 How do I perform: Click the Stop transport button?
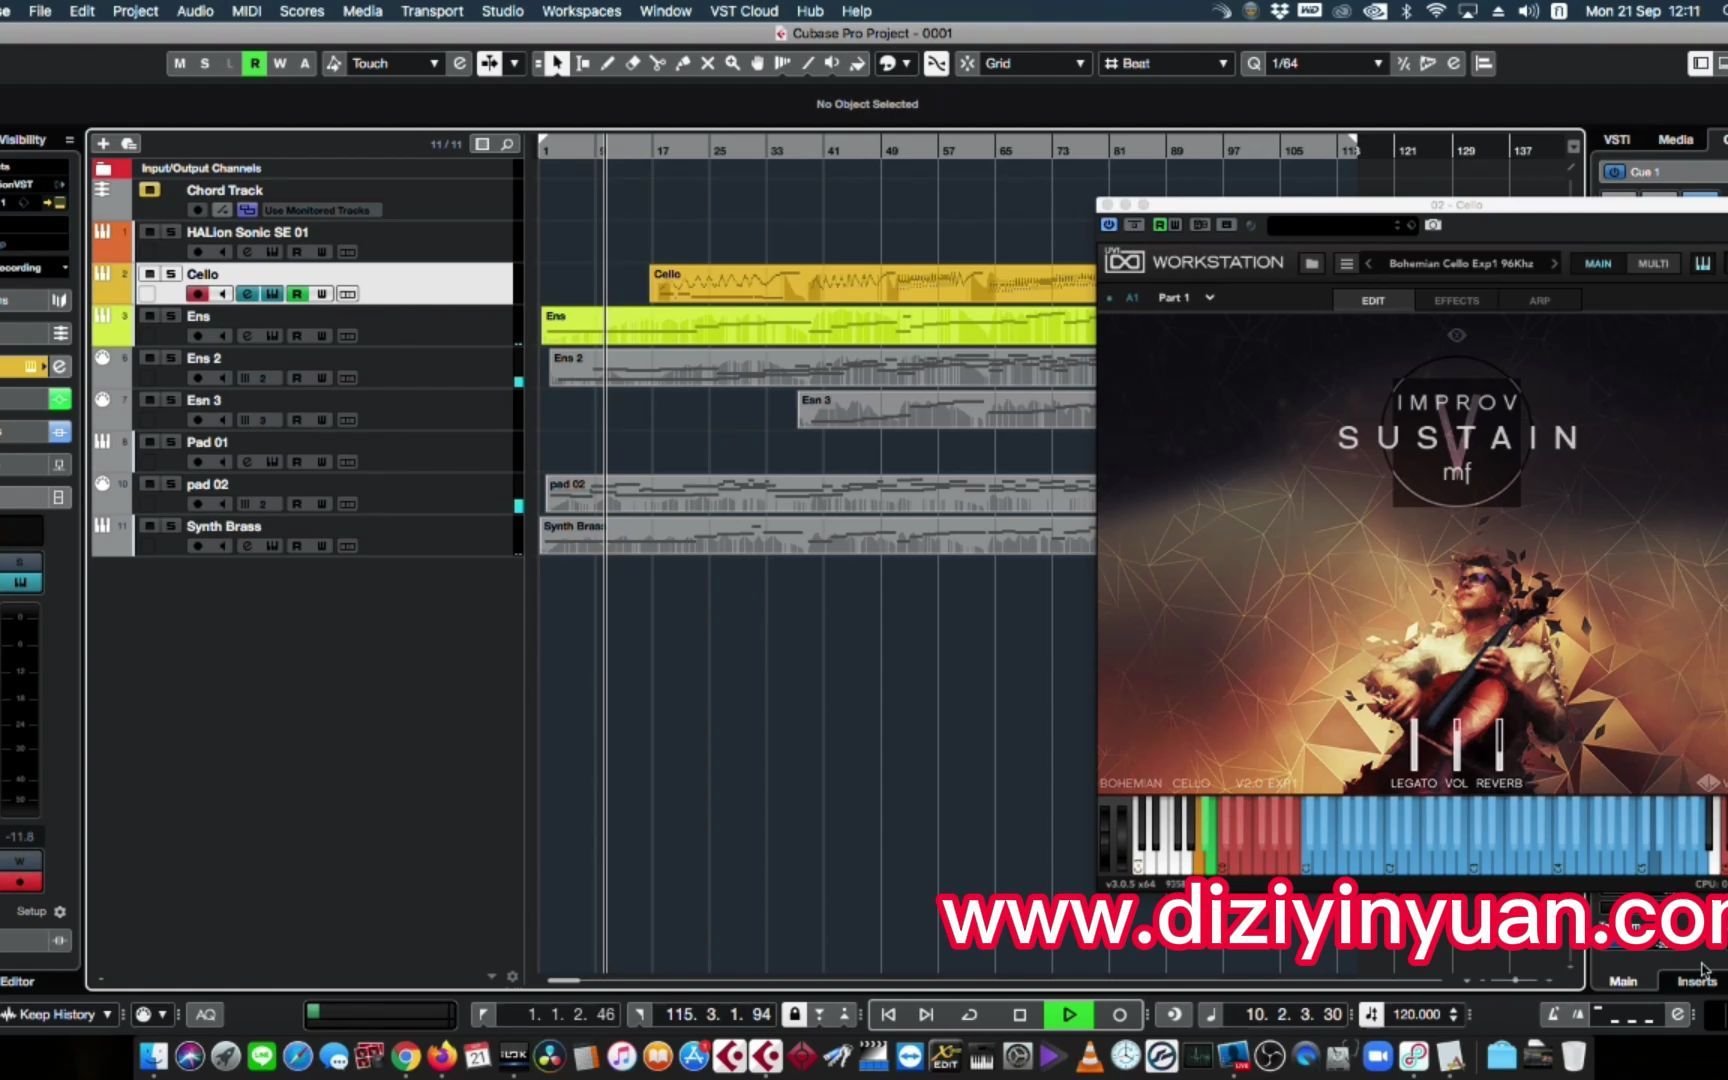pos(1019,1014)
